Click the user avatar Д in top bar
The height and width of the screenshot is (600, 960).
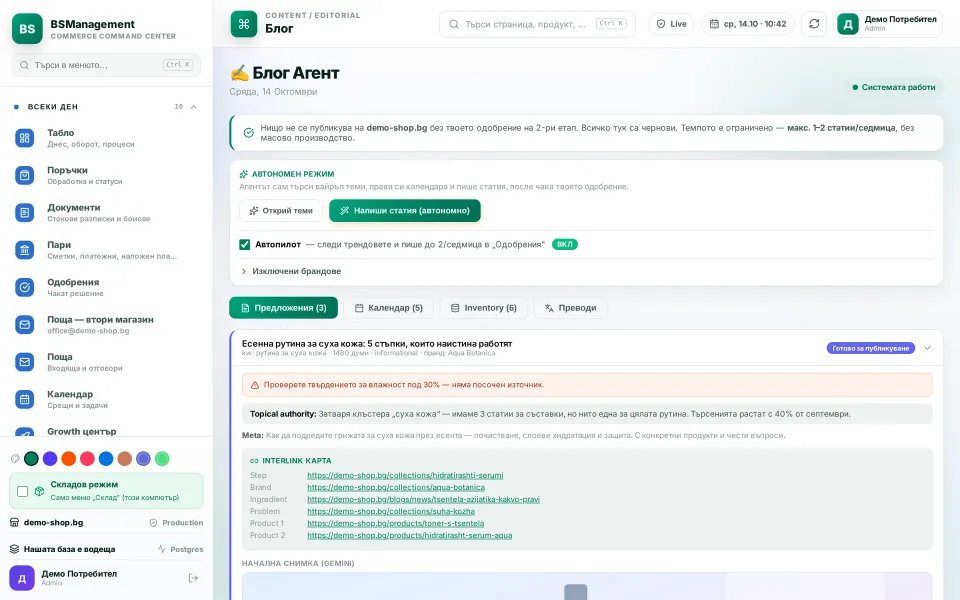pyautogui.click(x=848, y=24)
